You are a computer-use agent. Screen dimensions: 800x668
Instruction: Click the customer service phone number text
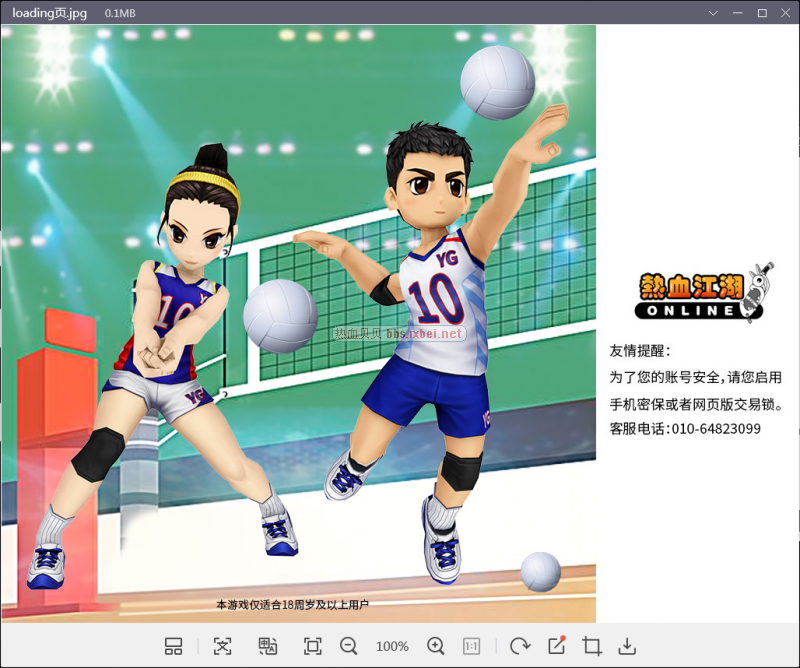[x=685, y=428]
